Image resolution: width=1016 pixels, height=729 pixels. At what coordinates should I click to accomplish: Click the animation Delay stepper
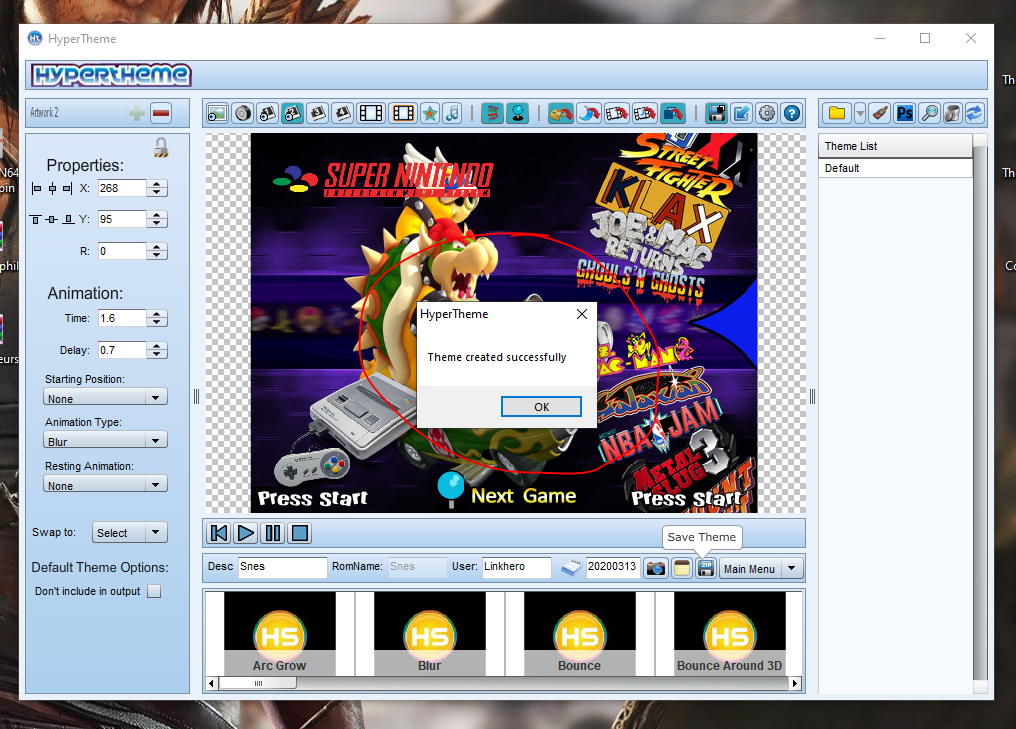pos(157,351)
